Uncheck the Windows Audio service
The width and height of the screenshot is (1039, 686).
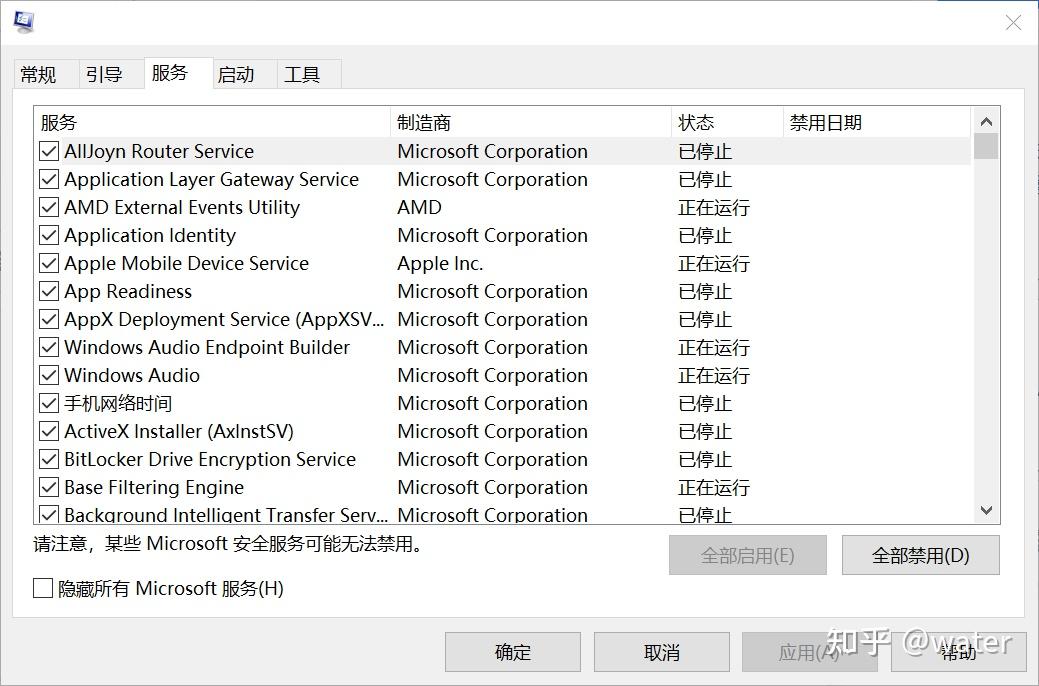pos(47,375)
